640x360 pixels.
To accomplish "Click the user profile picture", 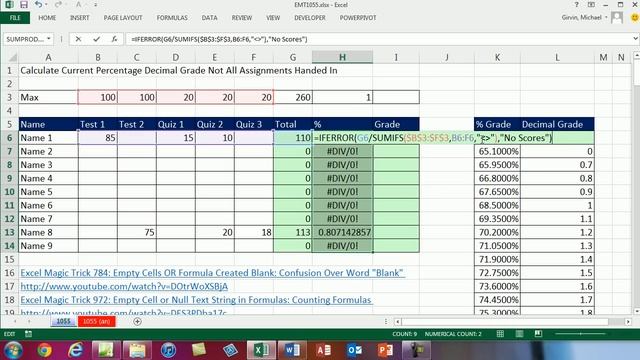I will pos(617,18).
